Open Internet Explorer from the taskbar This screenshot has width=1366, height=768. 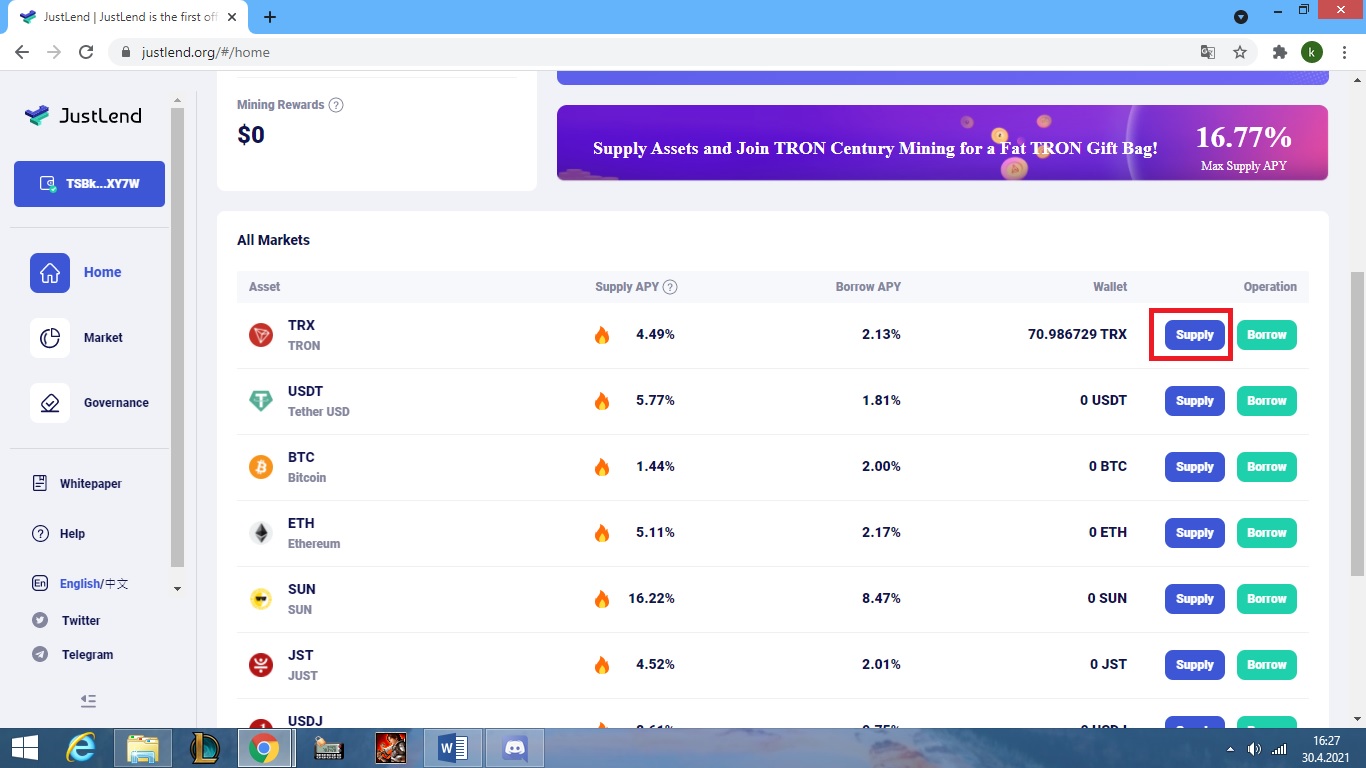(80, 748)
